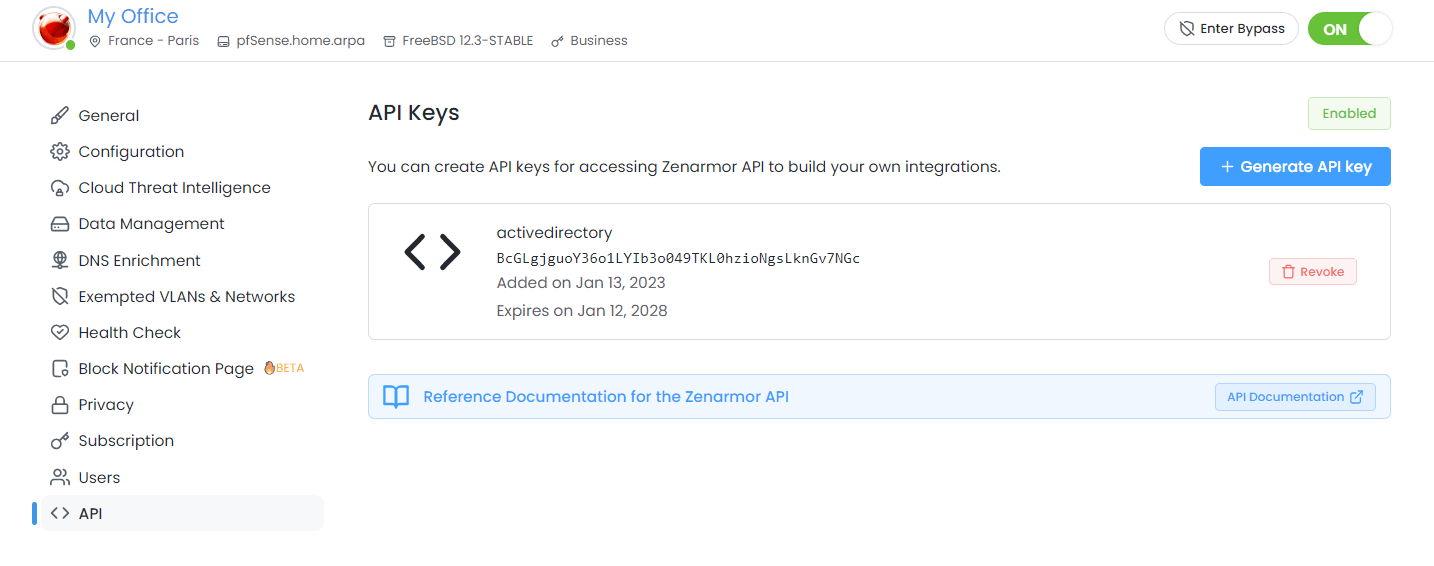Click the Enabled status badge
The image size is (1434, 566).
pyautogui.click(x=1349, y=114)
